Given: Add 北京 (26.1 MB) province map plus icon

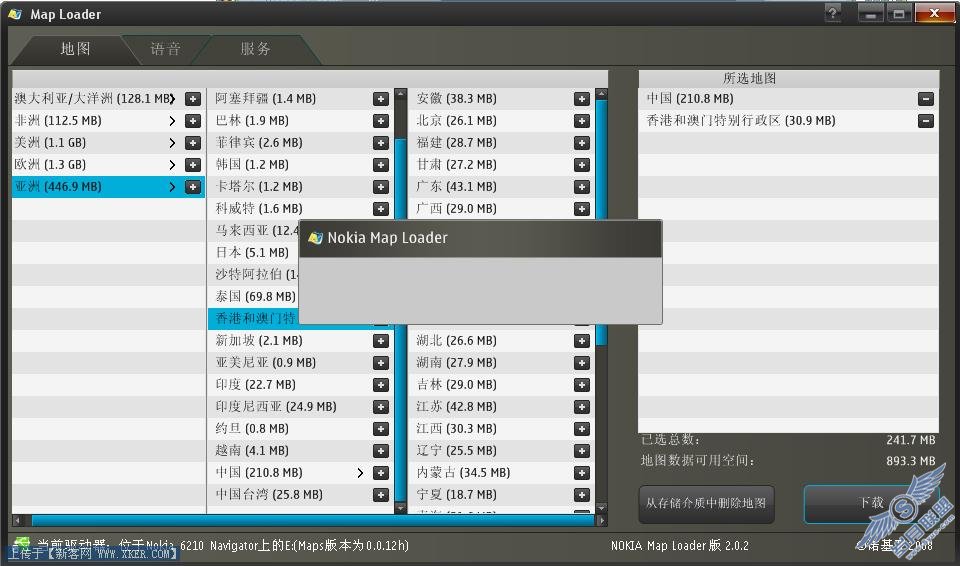Looking at the screenshot, I should coord(582,121).
